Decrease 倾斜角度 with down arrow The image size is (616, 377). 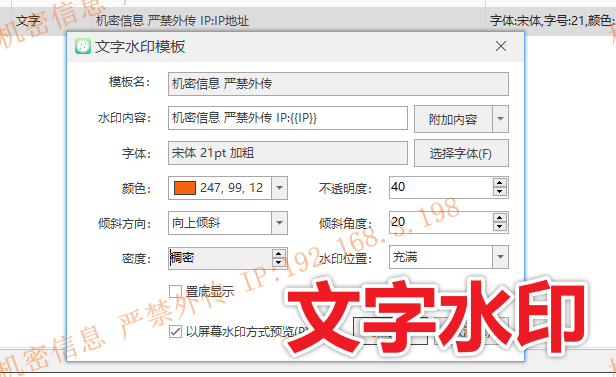pos(500,227)
